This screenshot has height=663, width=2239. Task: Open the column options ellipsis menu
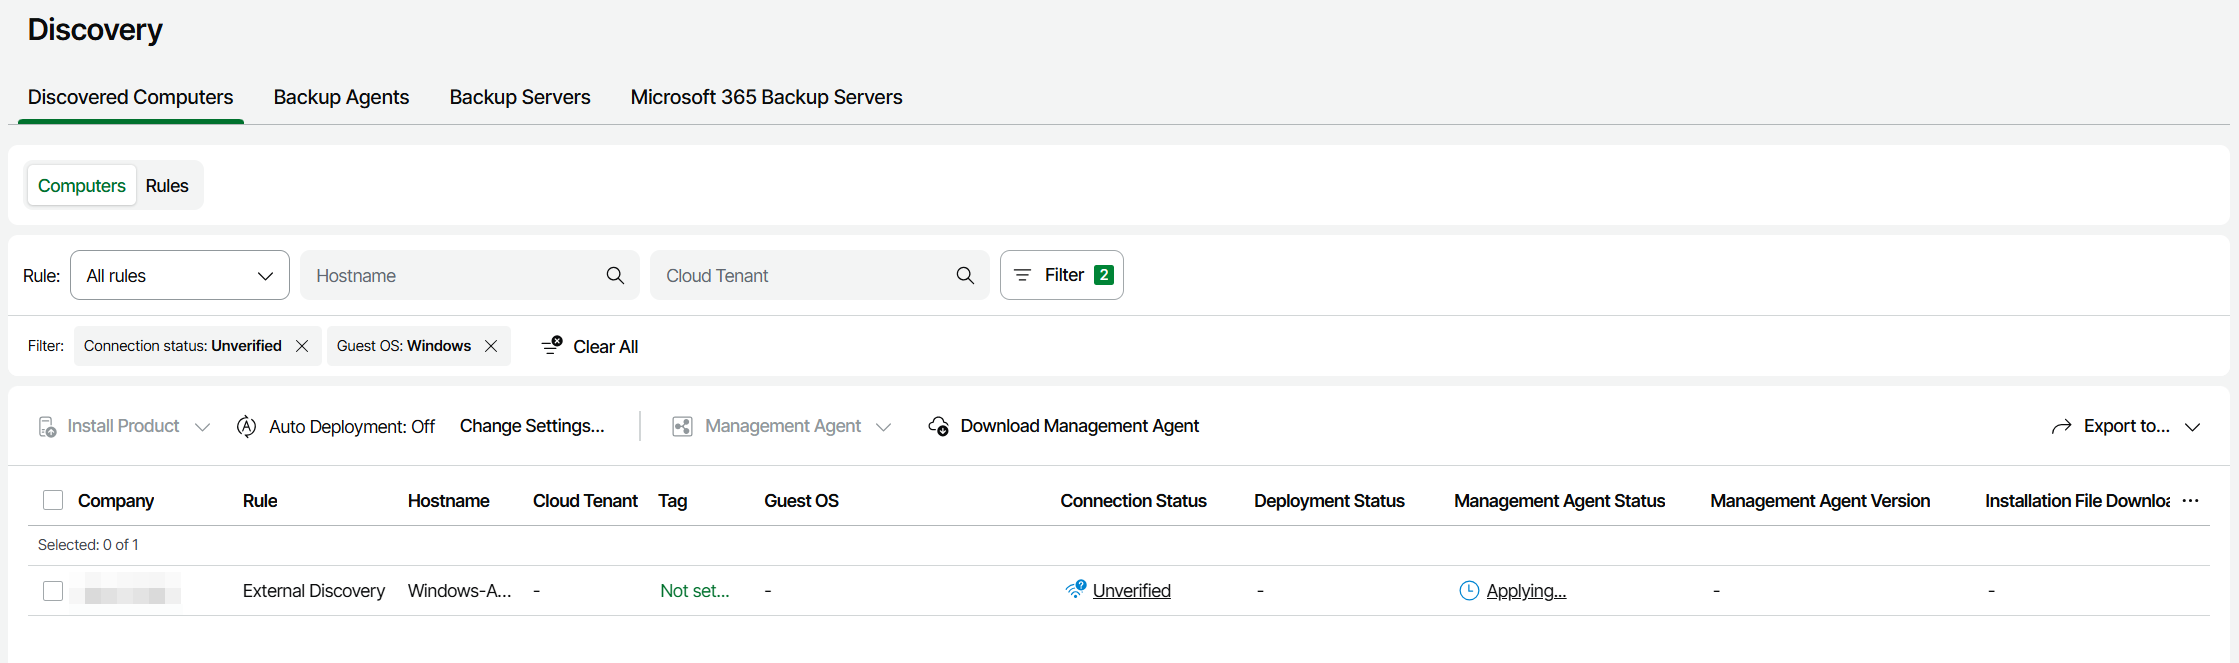[2190, 501]
